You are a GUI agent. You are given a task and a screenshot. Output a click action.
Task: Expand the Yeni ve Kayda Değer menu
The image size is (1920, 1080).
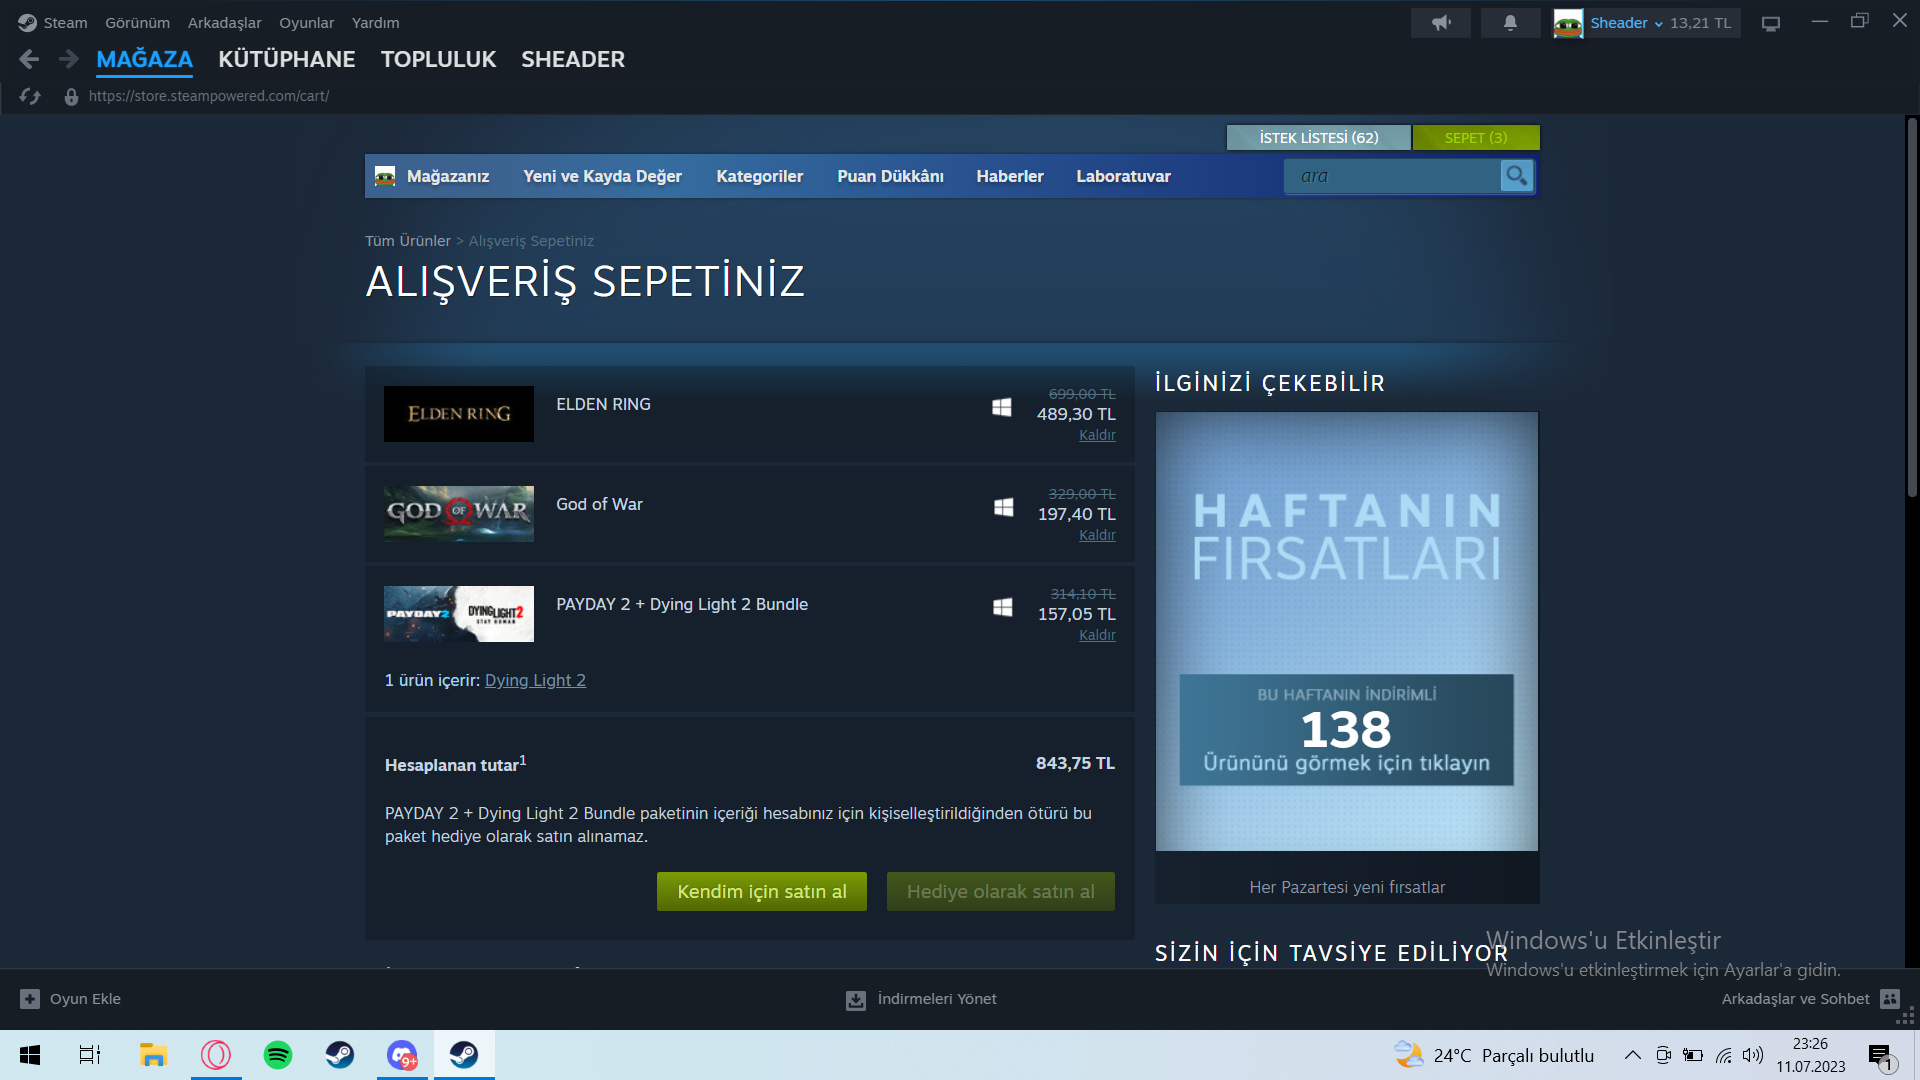coord(602,176)
